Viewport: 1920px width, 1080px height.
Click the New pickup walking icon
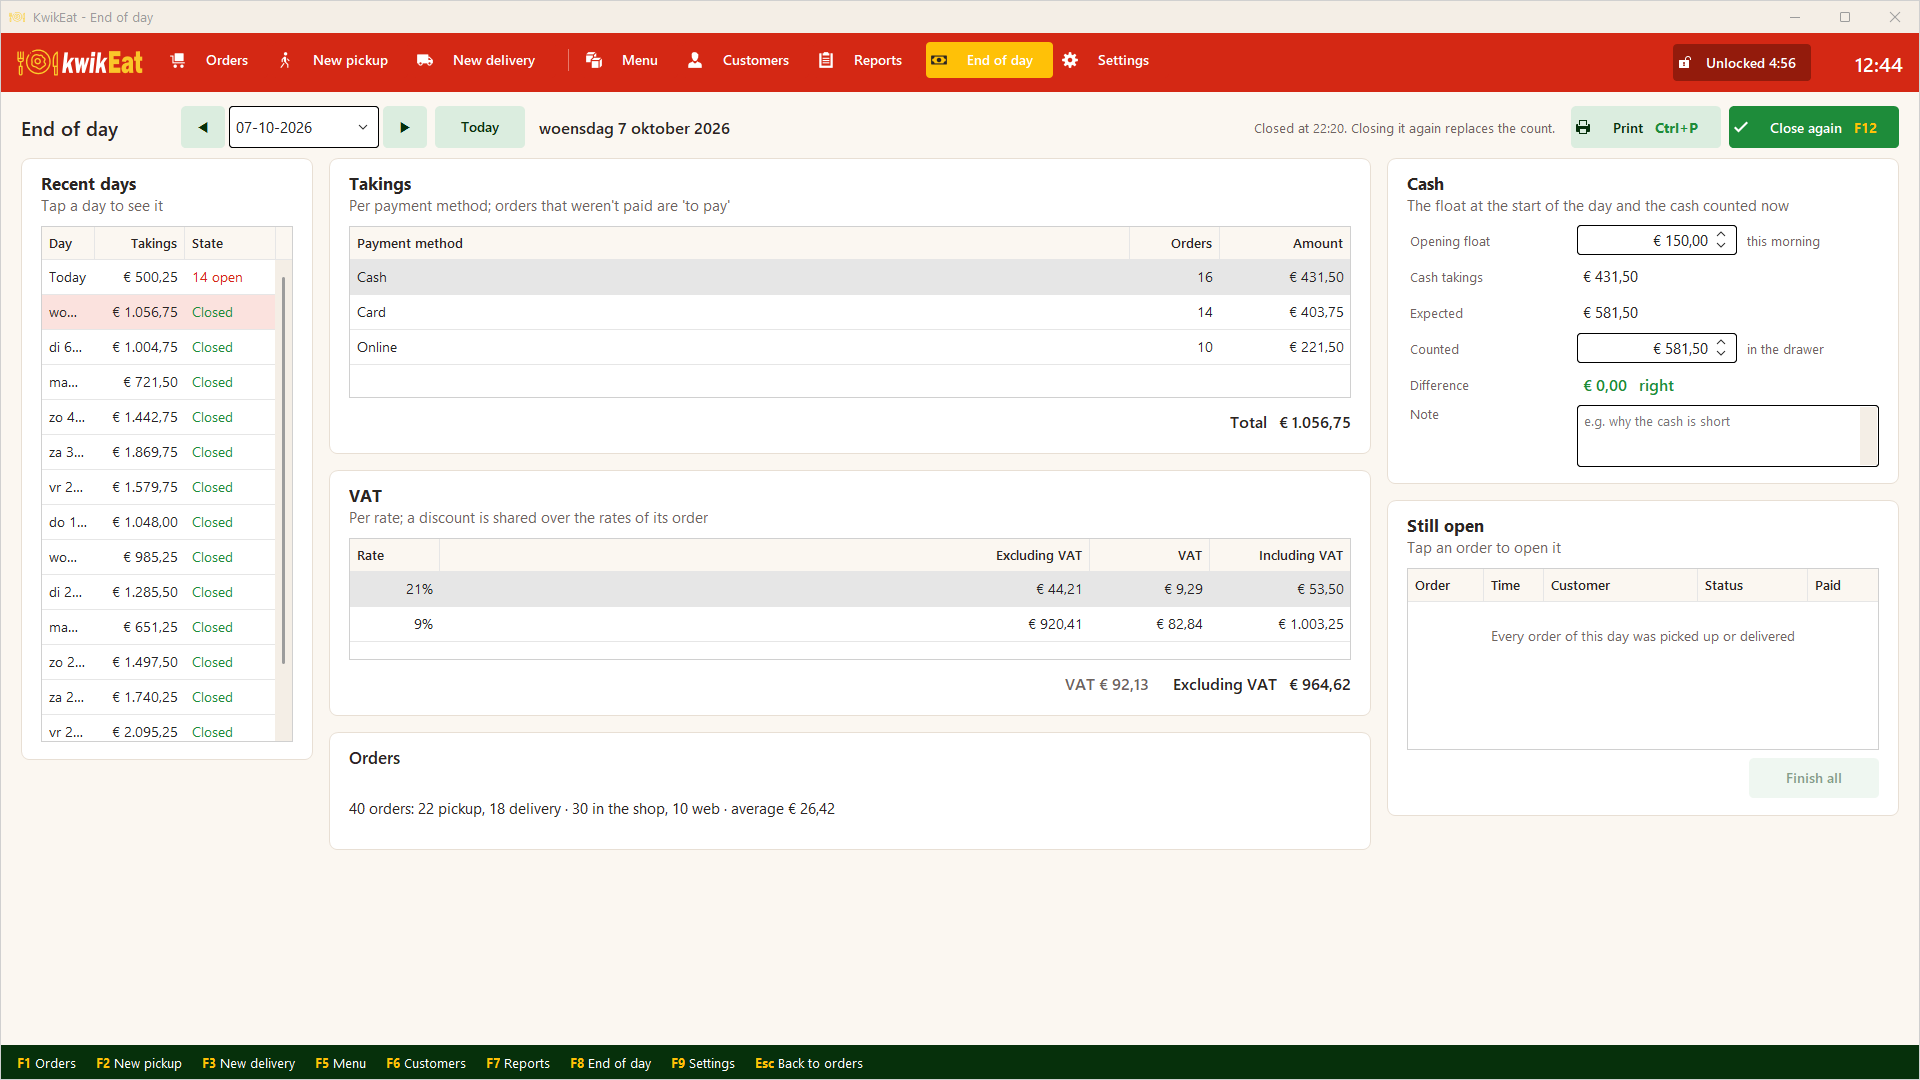point(285,61)
